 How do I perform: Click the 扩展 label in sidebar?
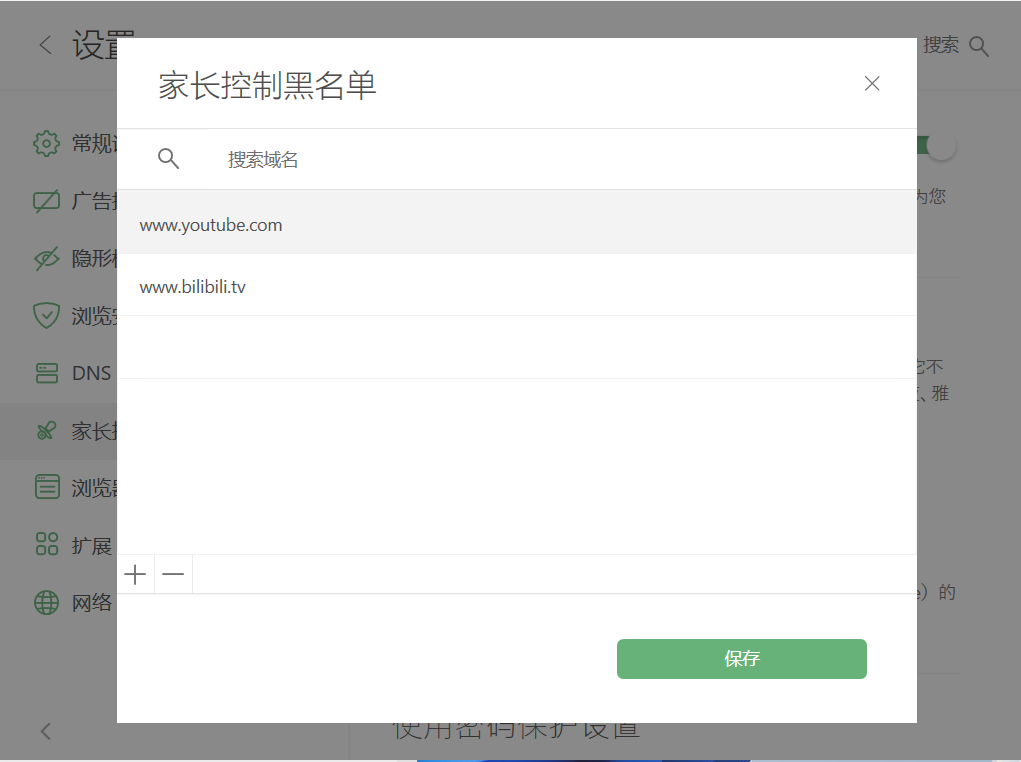92,545
